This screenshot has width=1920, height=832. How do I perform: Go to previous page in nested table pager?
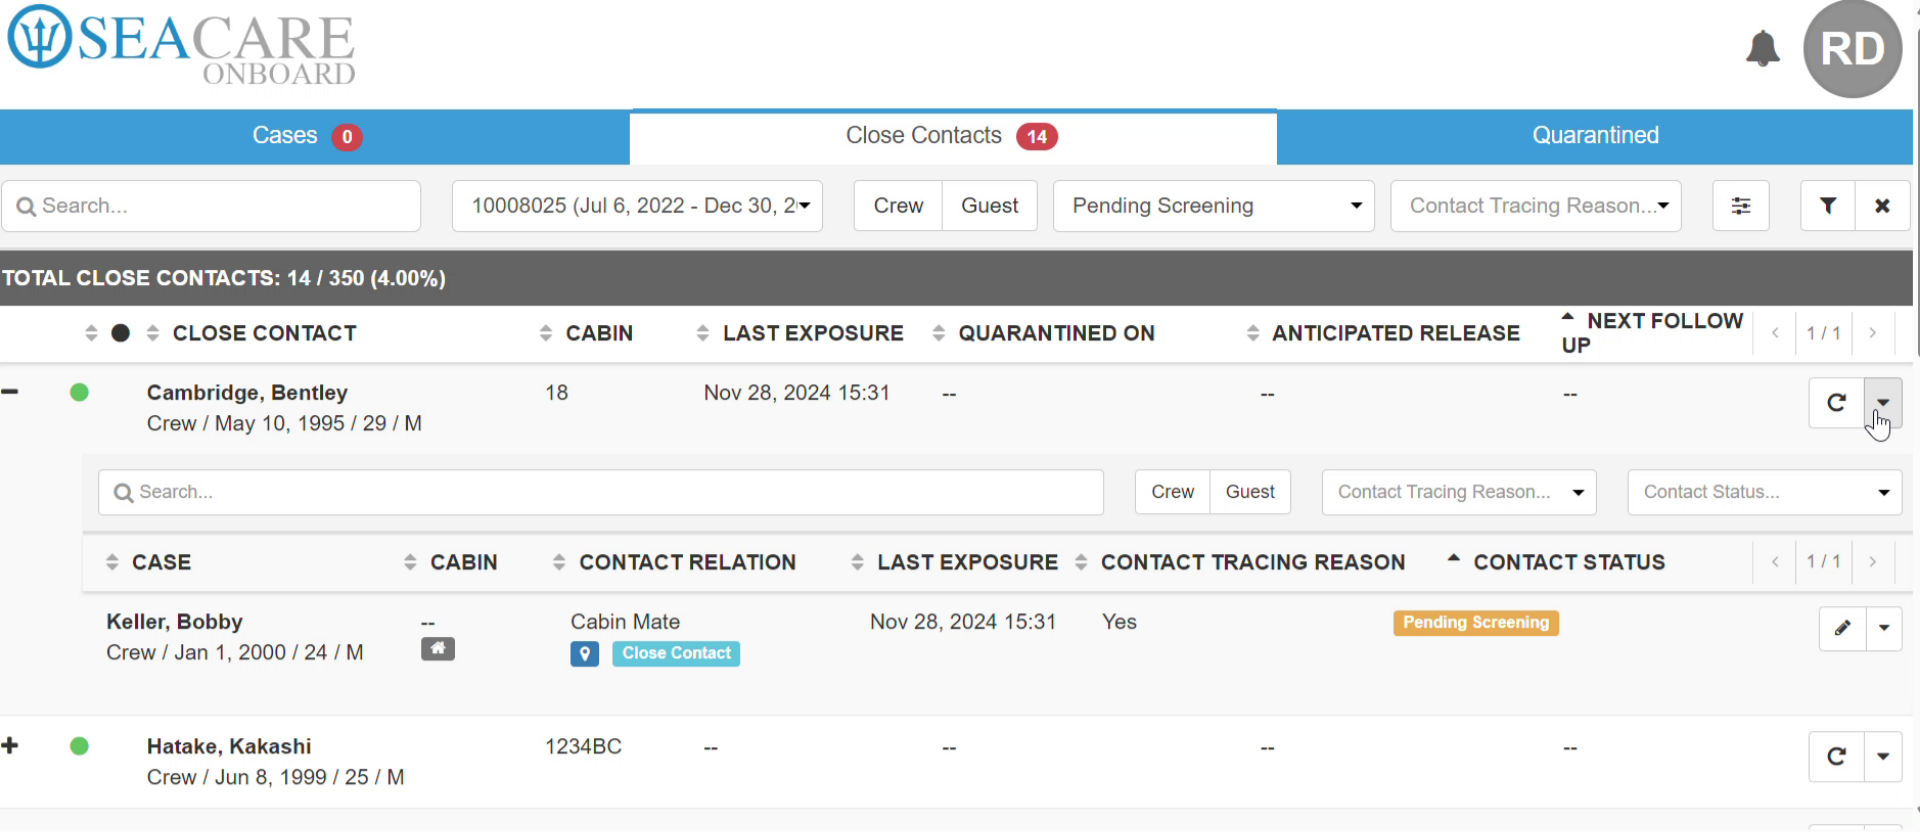(x=1775, y=562)
